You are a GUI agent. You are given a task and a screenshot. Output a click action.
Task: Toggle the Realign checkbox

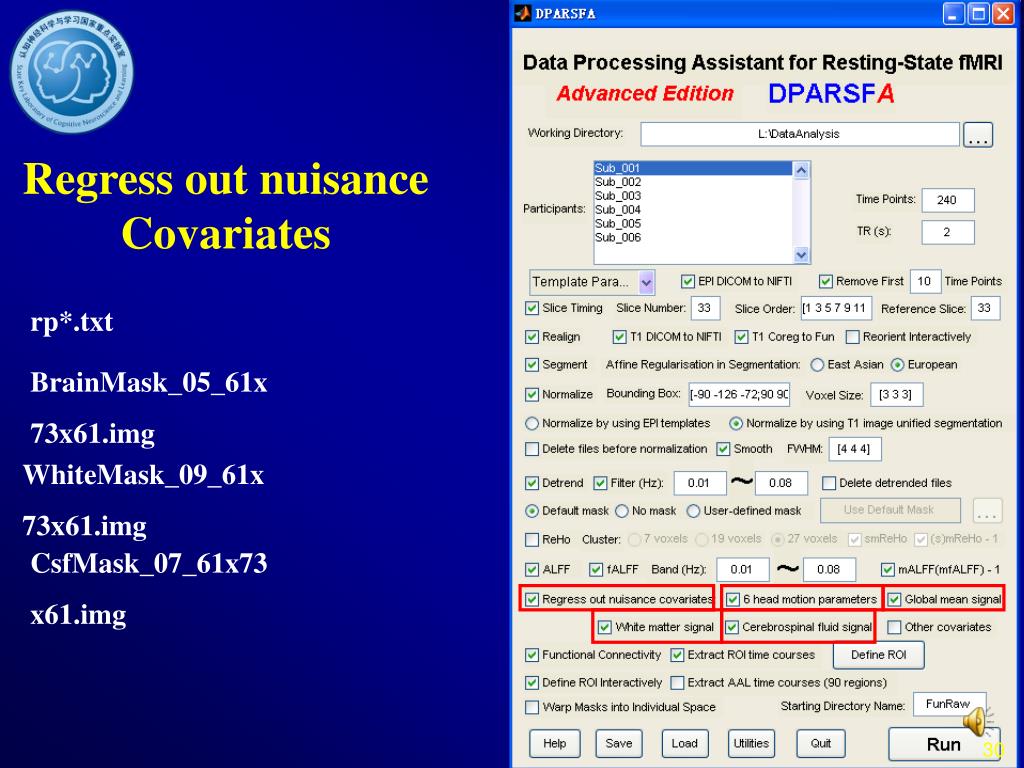tap(532, 336)
